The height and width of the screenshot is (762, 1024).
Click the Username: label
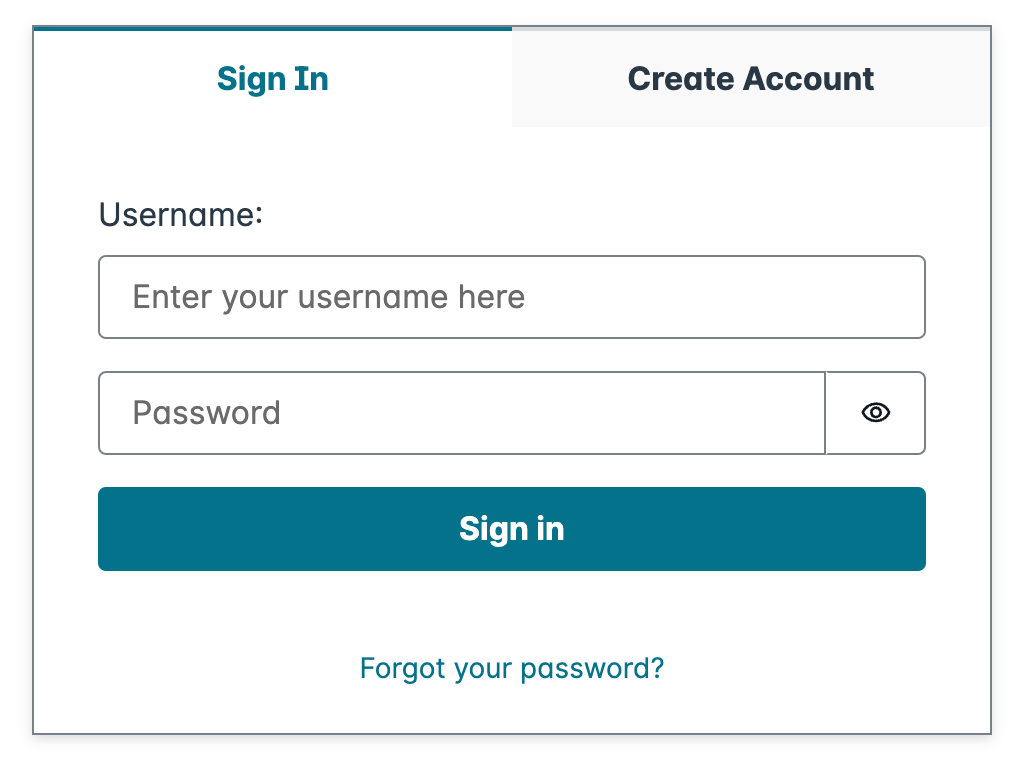[180, 214]
